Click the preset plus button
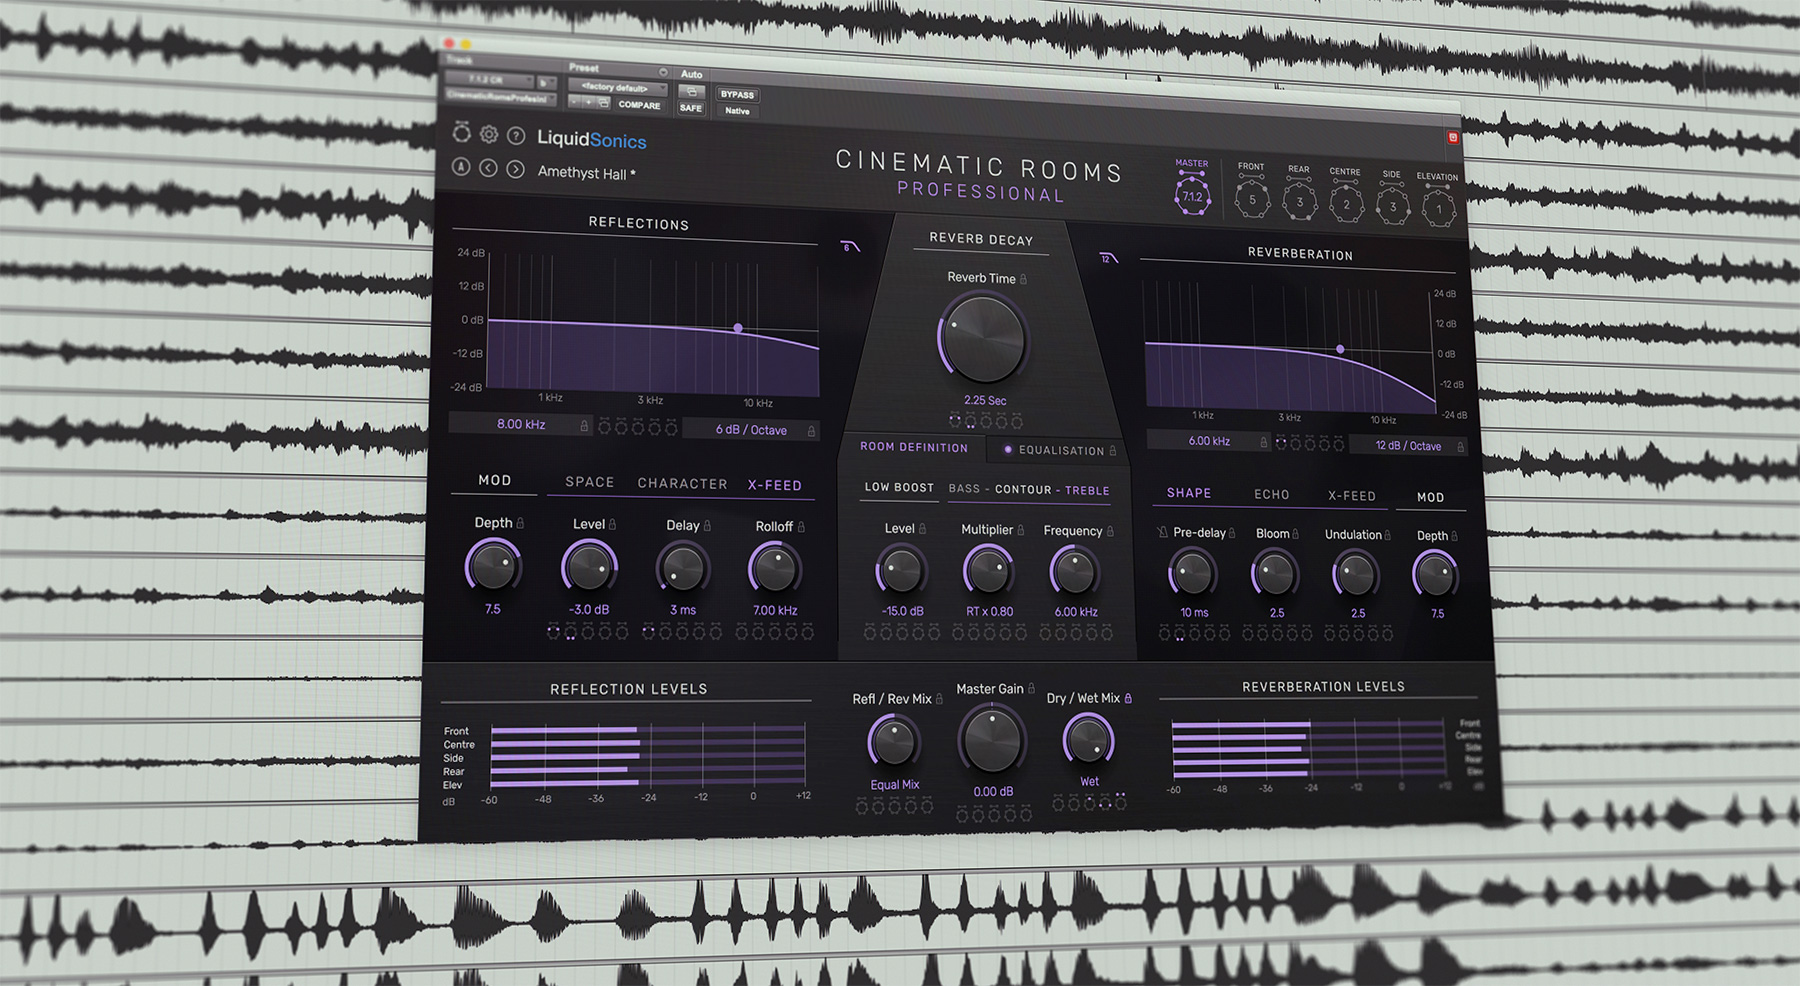This screenshot has width=1800, height=986. coord(589,102)
